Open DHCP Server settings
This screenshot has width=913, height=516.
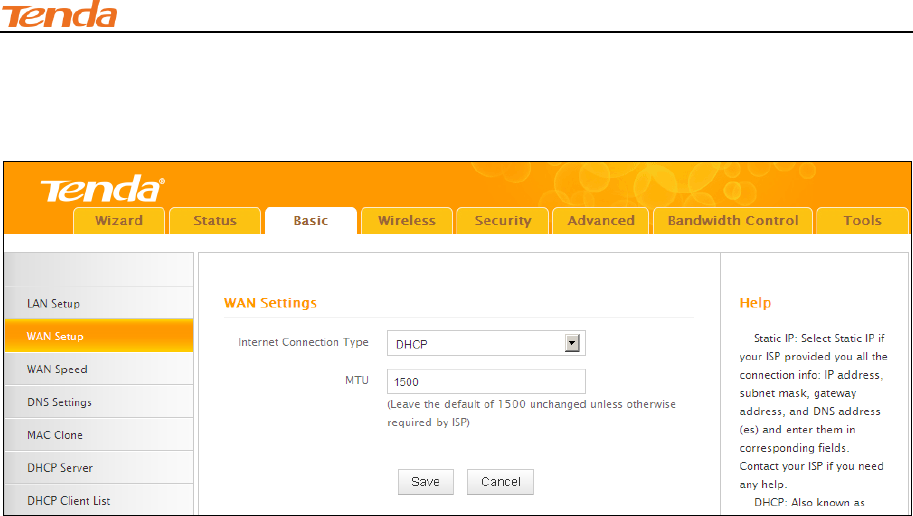[x=99, y=468]
